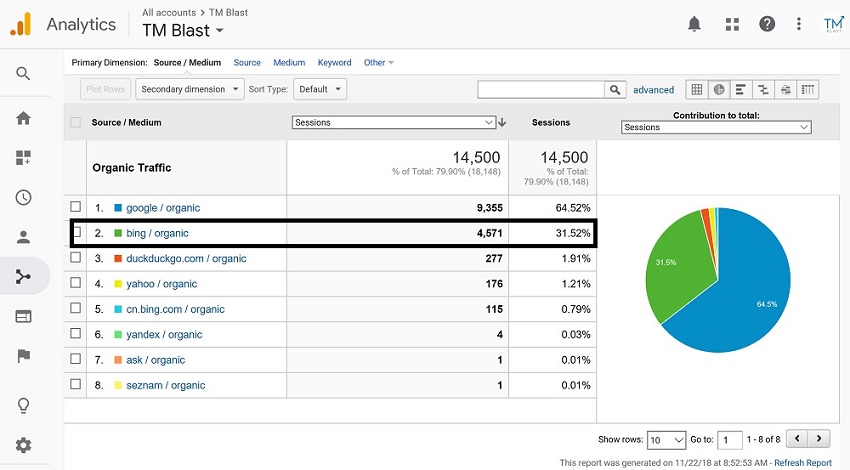
Task: Open the duckduckgo.com / organic link
Action: click(x=186, y=259)
